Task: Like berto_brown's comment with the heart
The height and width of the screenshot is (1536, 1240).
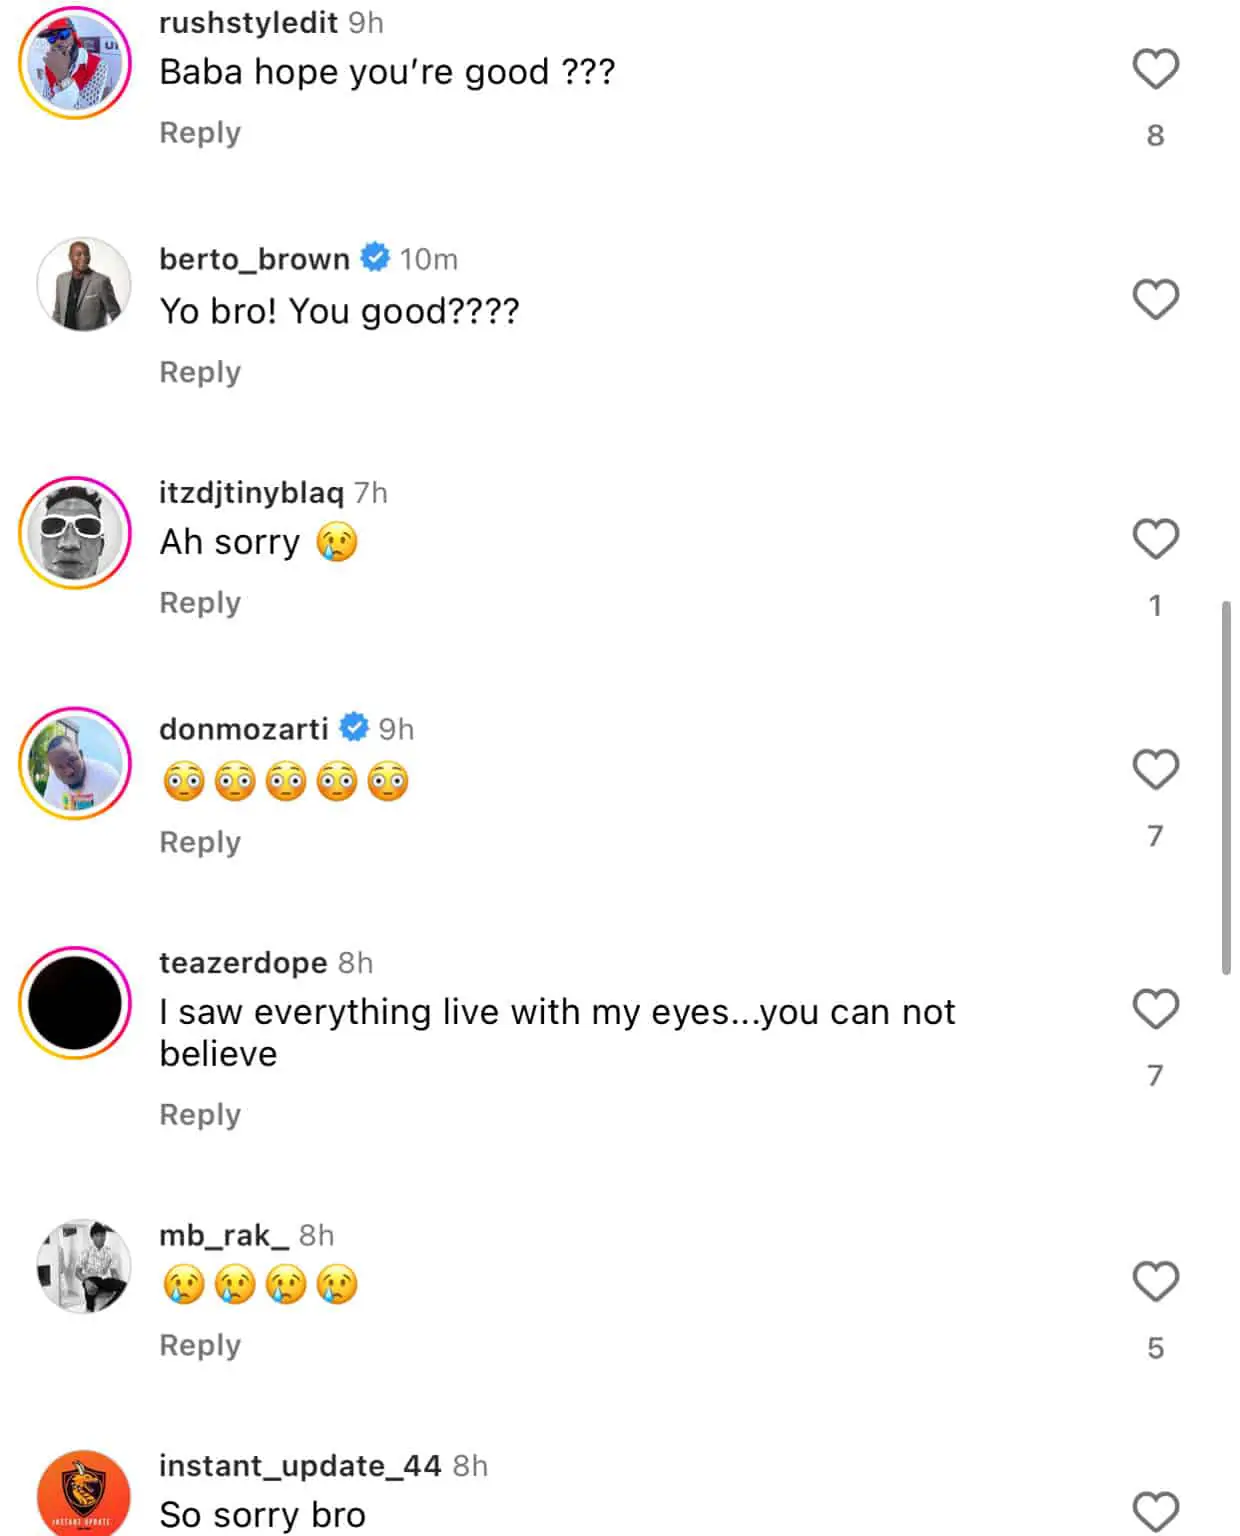Action: pos(1155,299)
